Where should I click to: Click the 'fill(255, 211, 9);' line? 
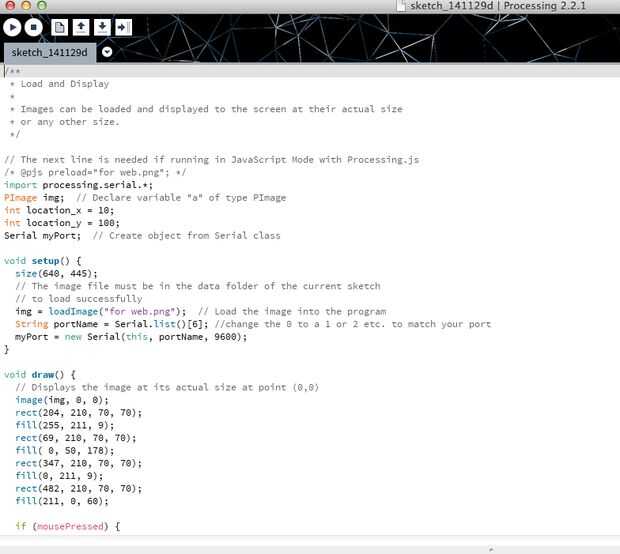(64, 425)
